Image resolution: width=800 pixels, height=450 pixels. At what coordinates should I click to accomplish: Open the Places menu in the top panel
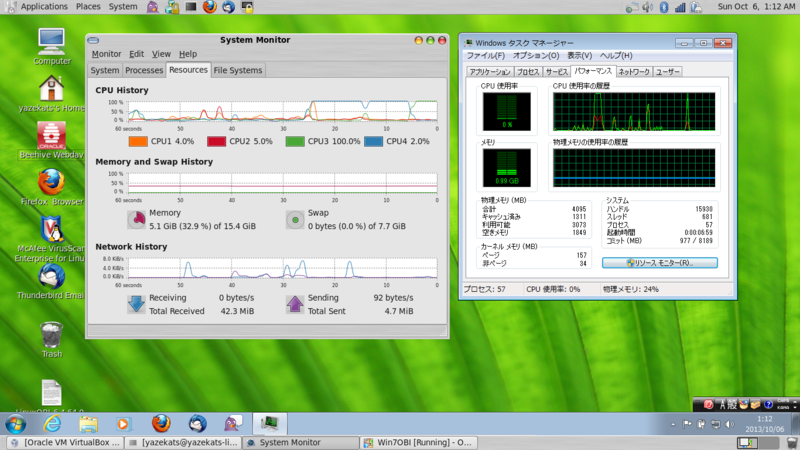[88, 7]
